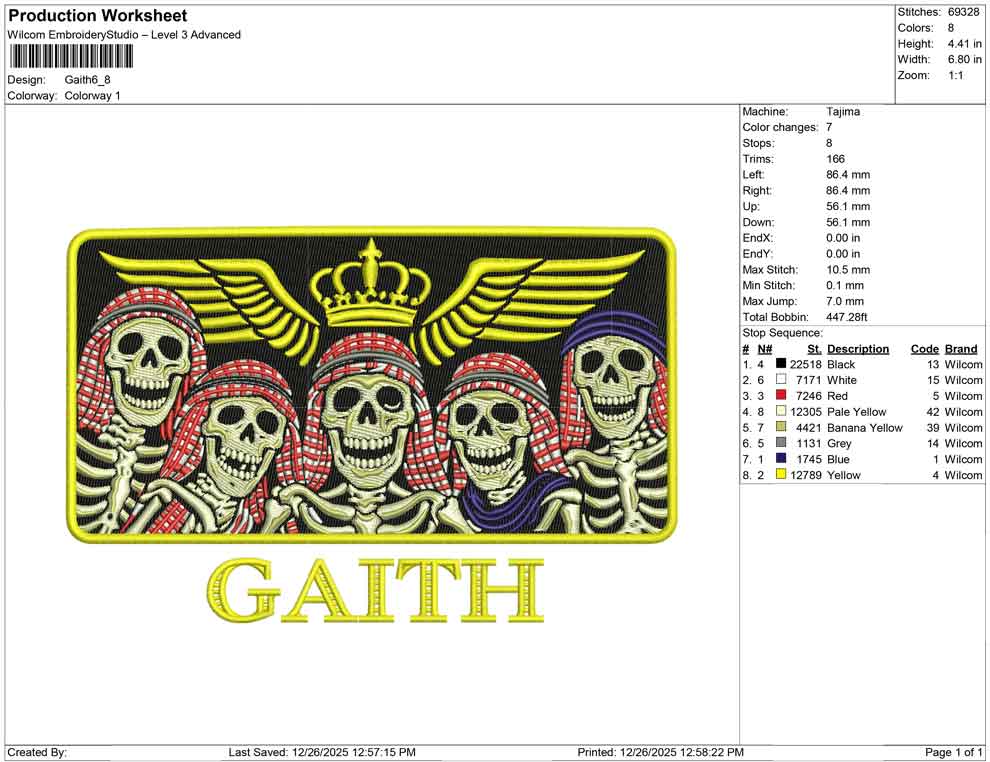Click the Code column header
The height and width of the screenshot is (762, 990).
(x=925, y=348)
